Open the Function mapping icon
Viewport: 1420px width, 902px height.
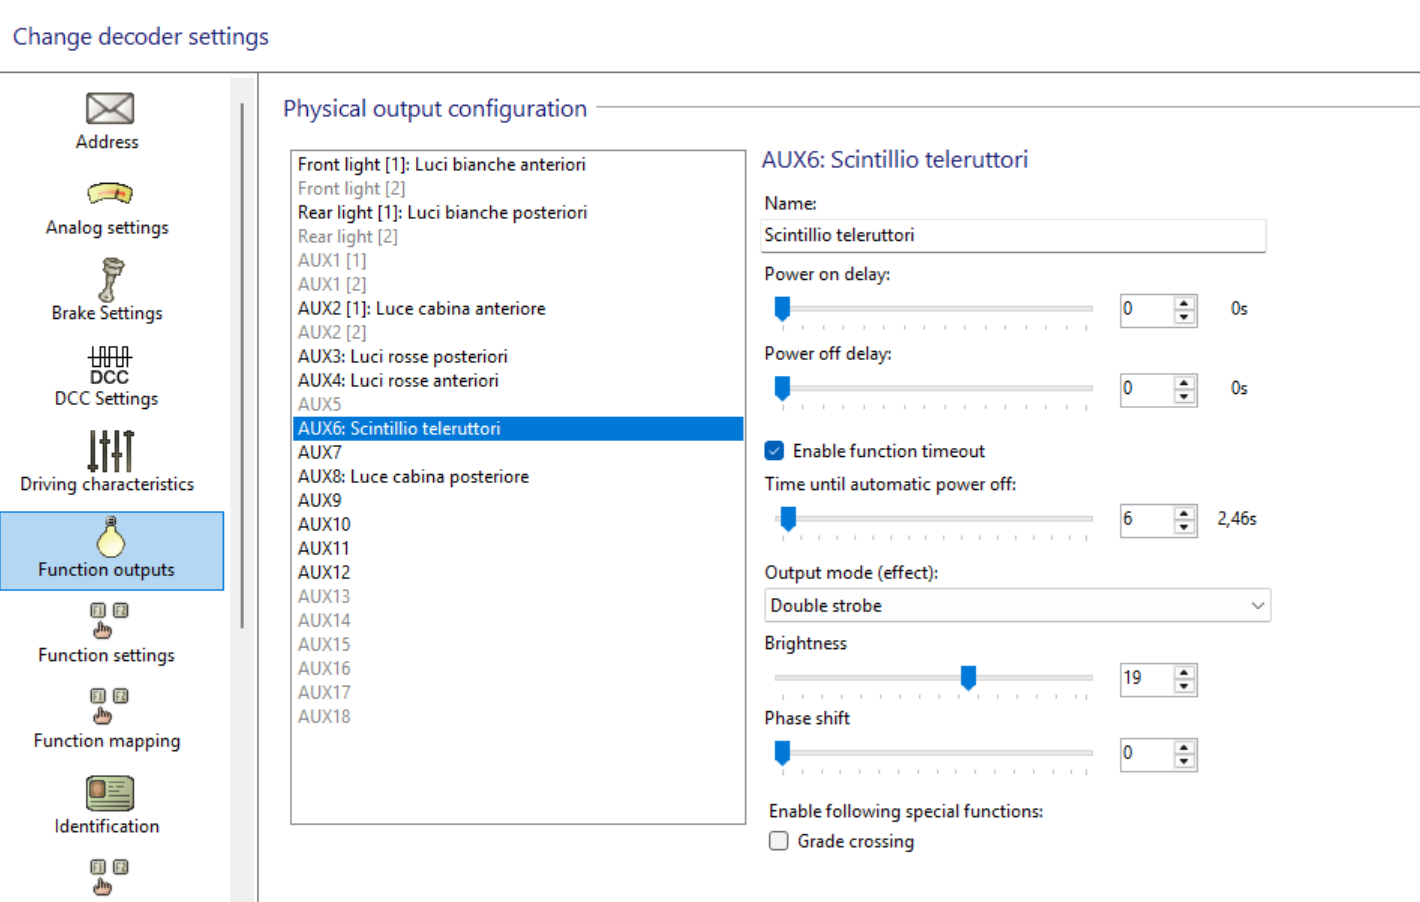(108, 705)
